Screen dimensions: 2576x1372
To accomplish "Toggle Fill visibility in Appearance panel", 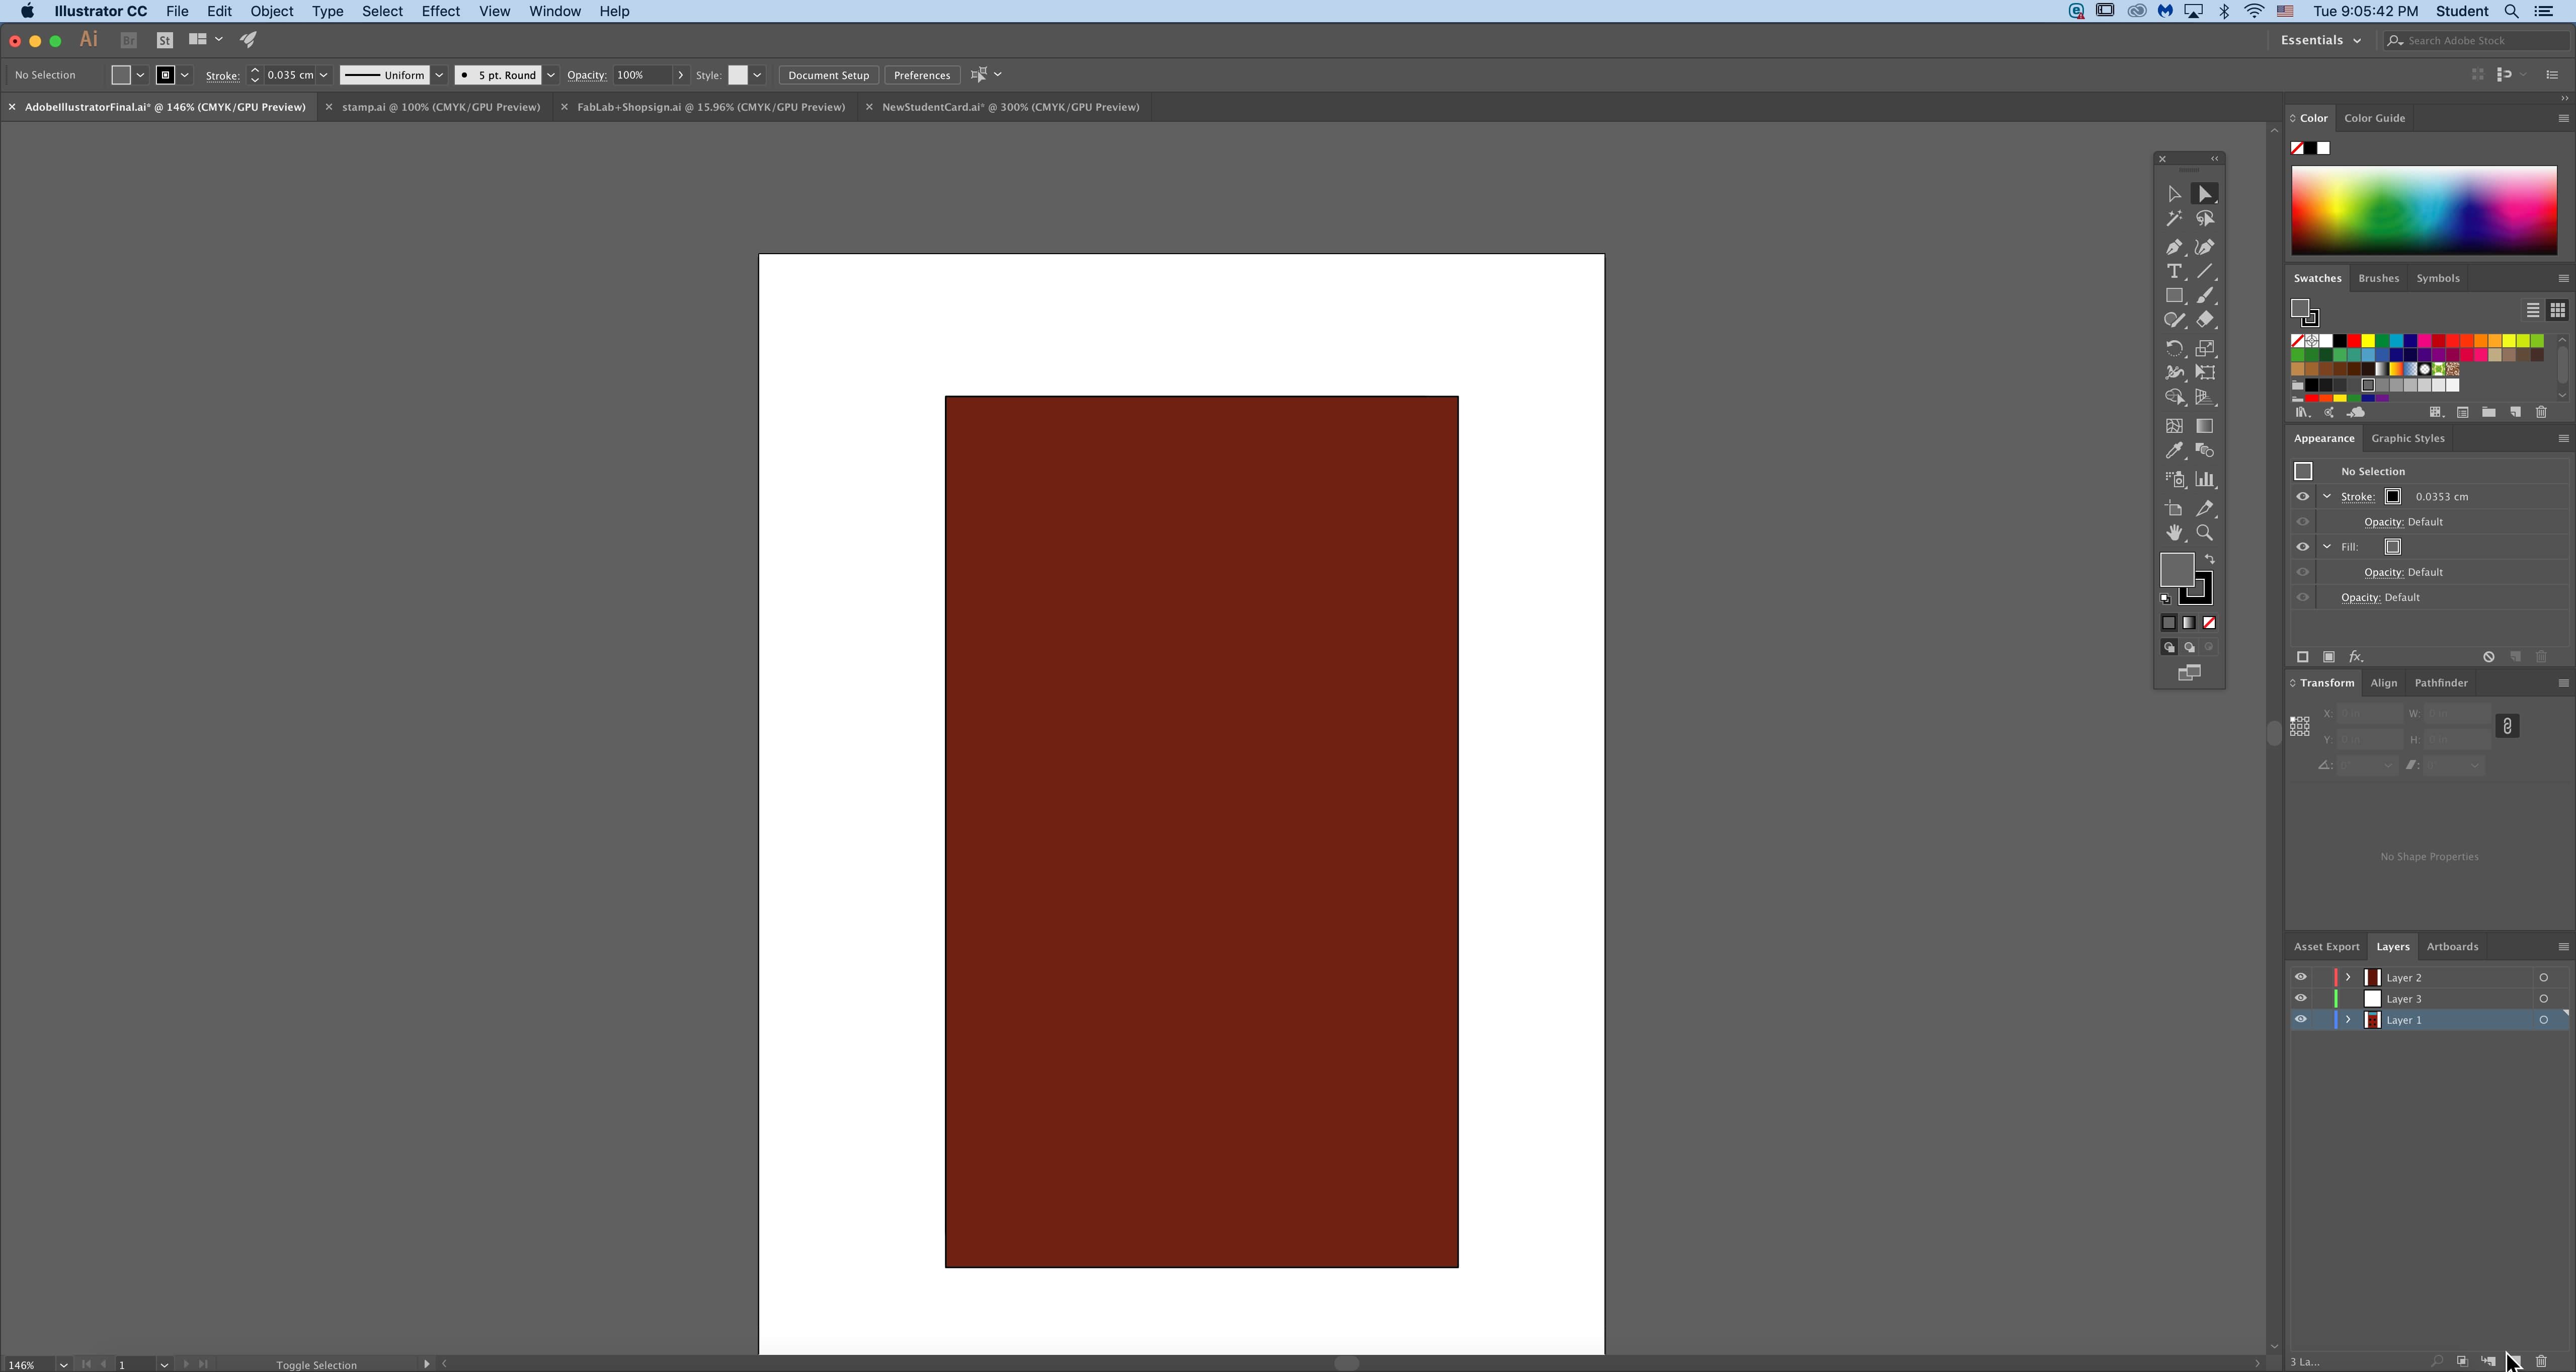I will tap(2303, 547).
